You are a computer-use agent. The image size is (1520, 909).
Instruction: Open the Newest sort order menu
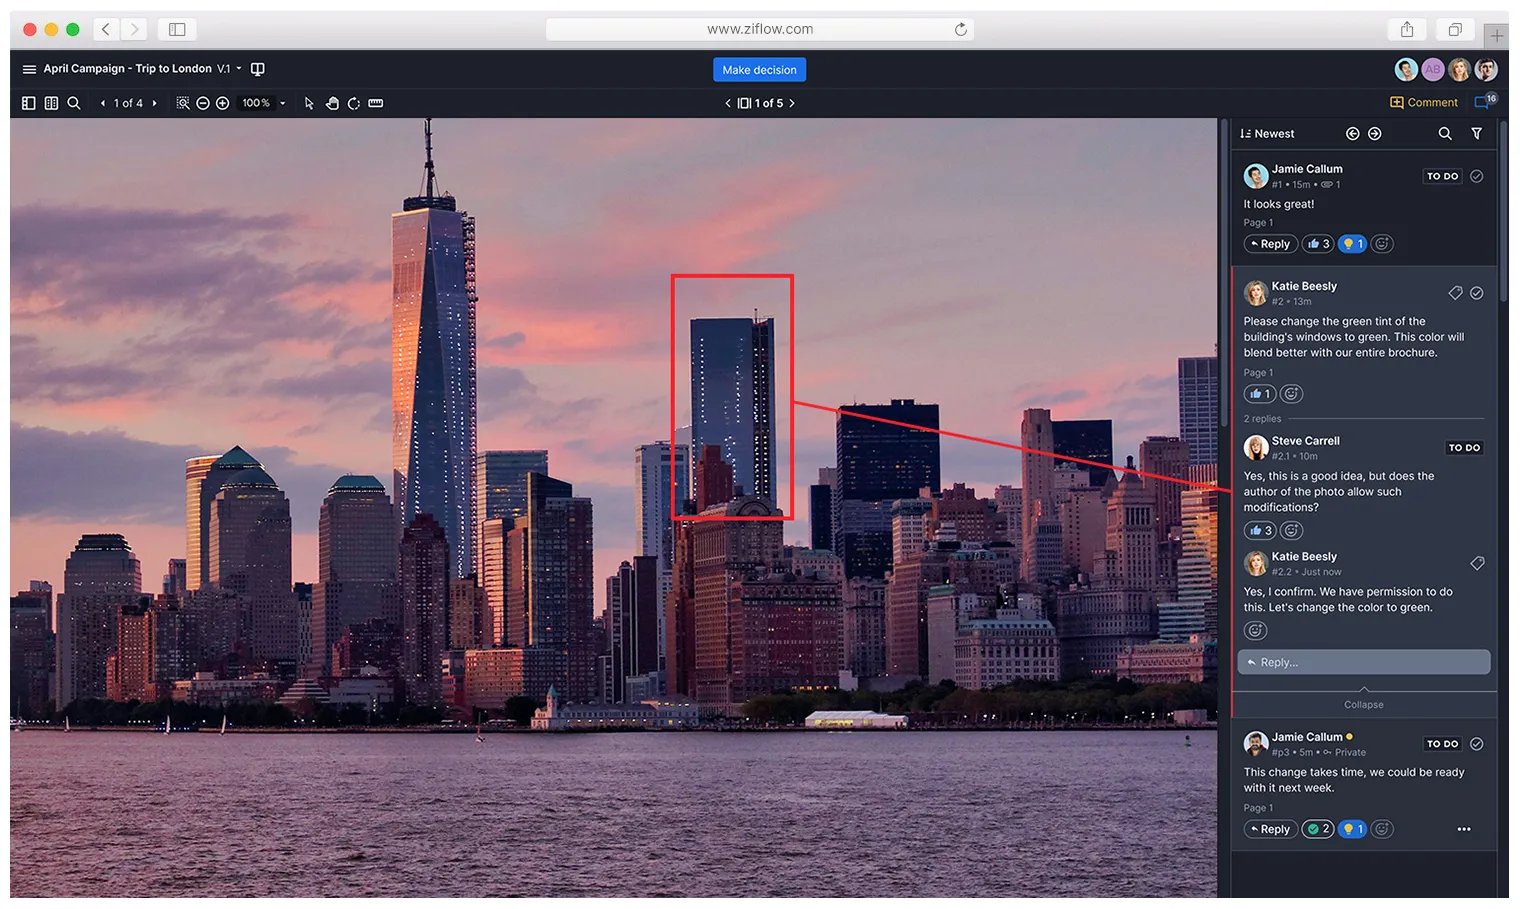[x=1267, y=134]
